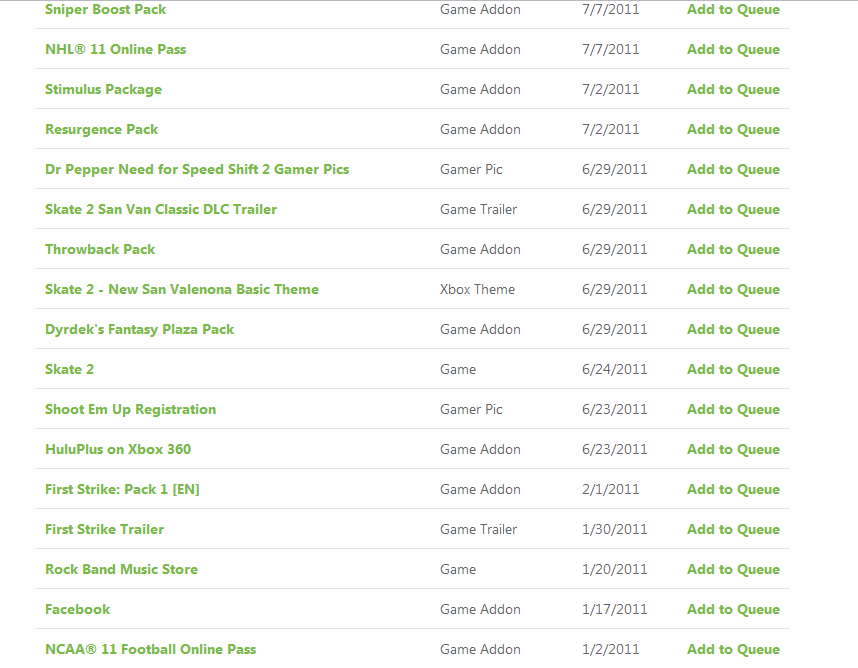This screenshot has width=858, height=668.
Task: Select Game type in Rock Band Music Store row
Action: (x=458, y=569)
